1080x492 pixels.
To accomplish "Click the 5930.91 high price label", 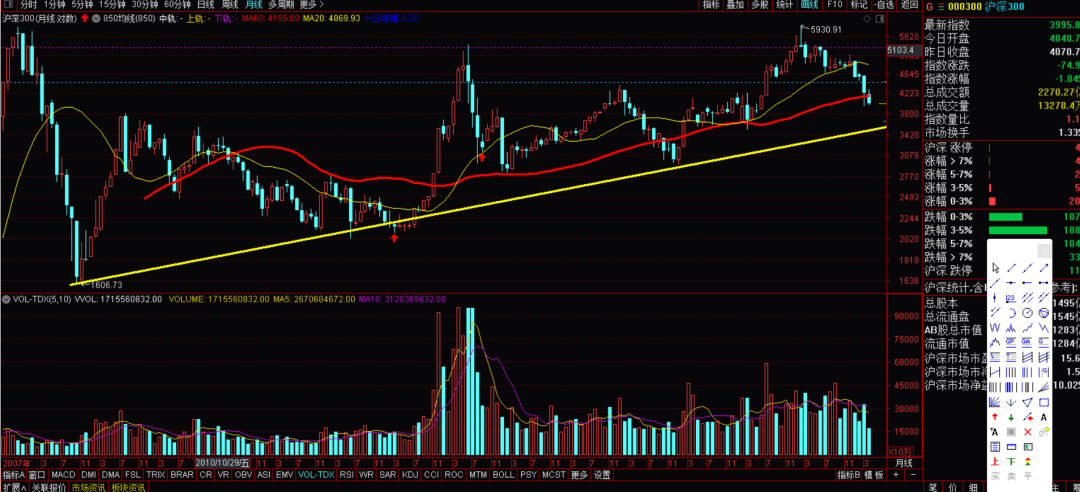I will pyautogui.click(x=826, y=30).
